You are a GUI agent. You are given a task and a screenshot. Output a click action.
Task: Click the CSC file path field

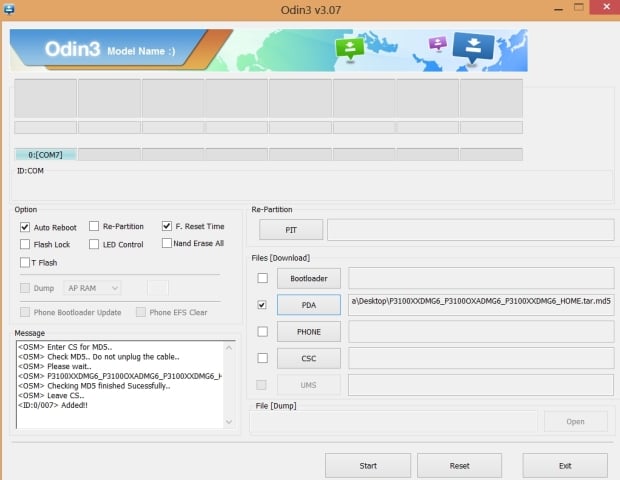click(481, 358)
